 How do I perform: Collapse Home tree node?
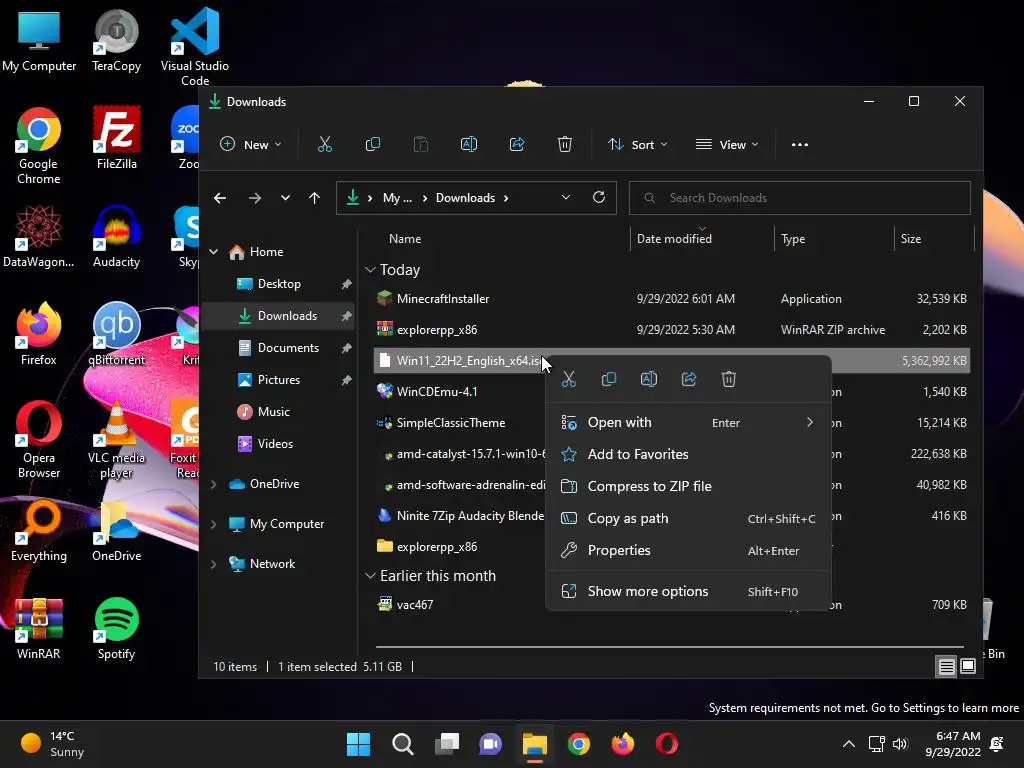pos(214,251)
